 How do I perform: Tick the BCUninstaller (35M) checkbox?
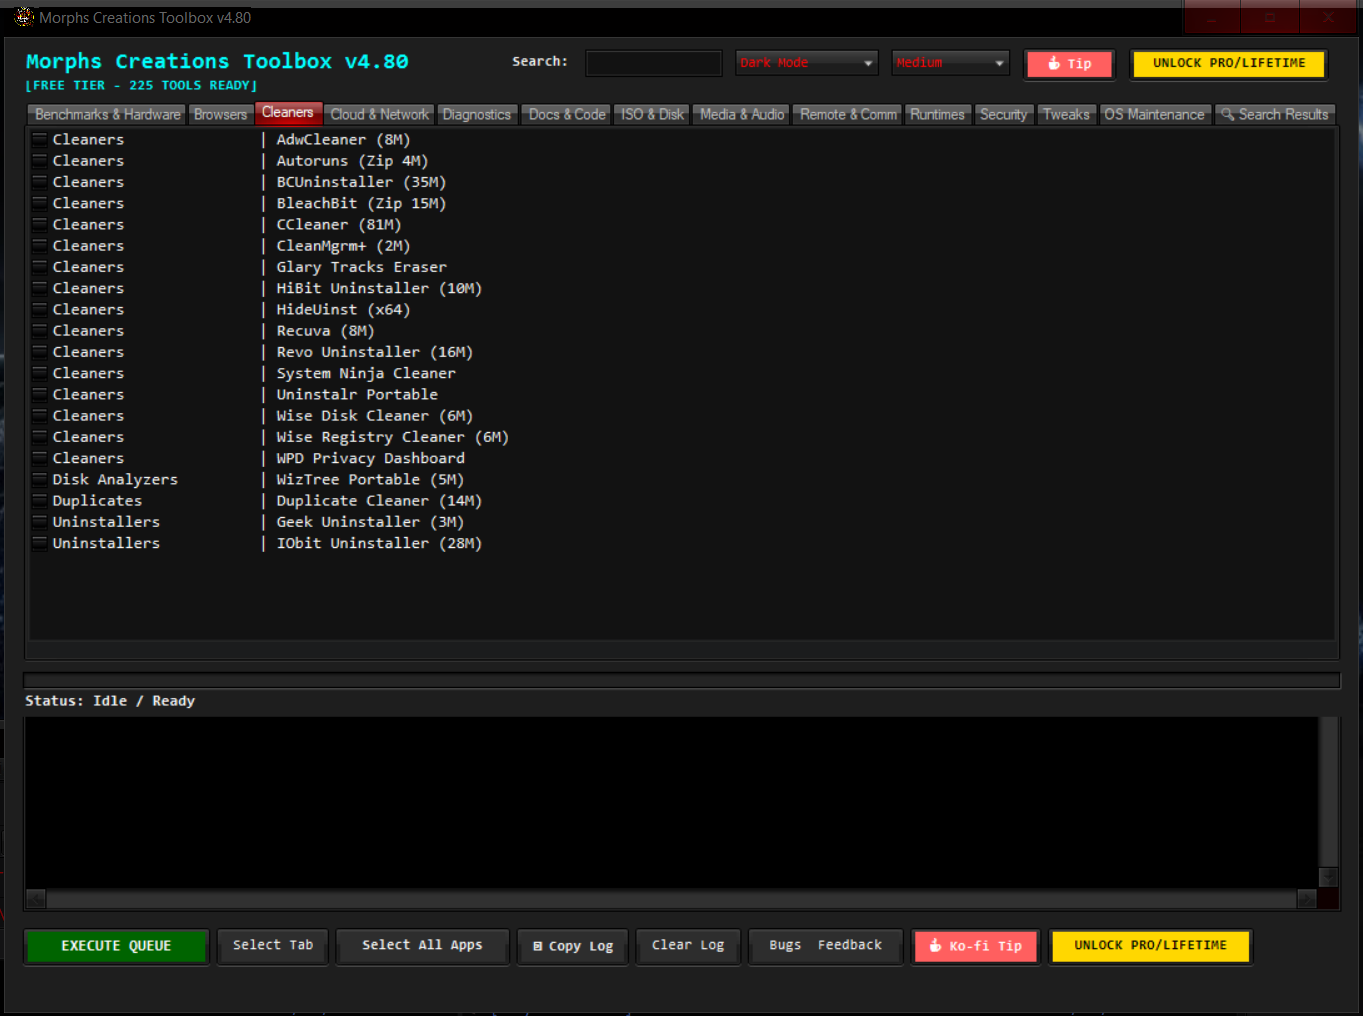[40, 181]
